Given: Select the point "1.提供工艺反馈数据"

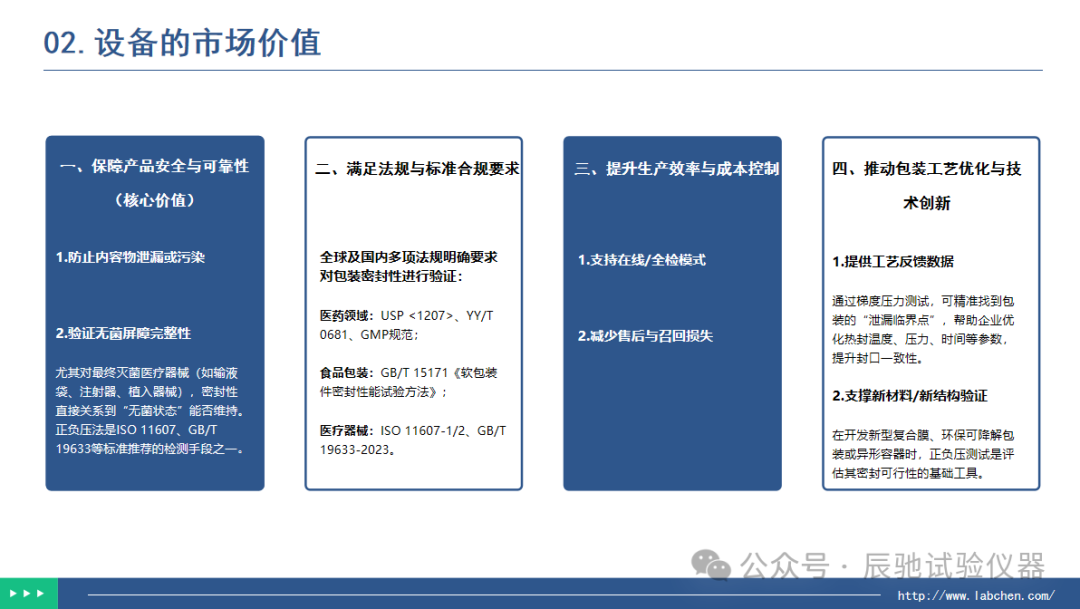Looking at the screenshot, I should click(x=893, y=262).
